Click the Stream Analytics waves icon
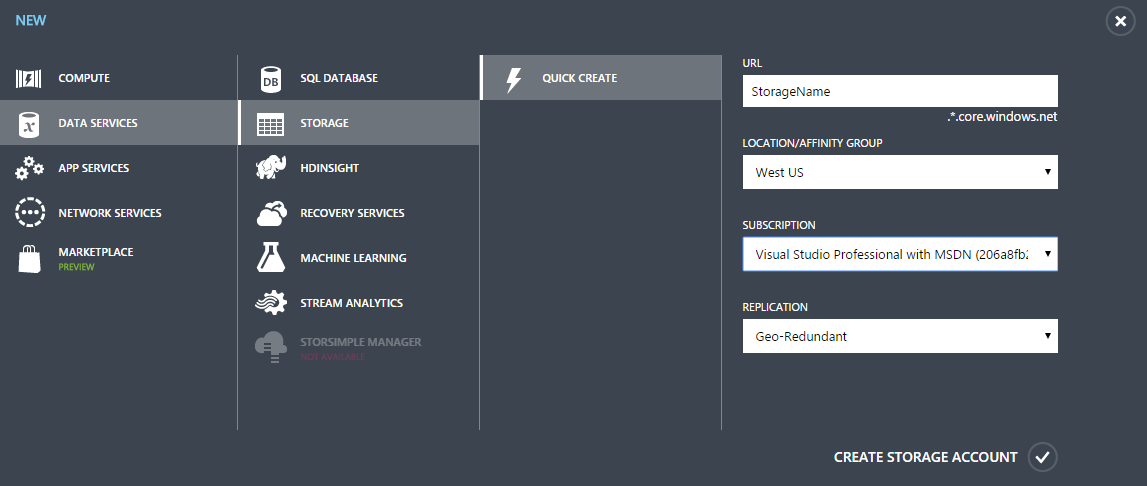Viewport: 1147px width, 486px height. click(x=271, y=303)
